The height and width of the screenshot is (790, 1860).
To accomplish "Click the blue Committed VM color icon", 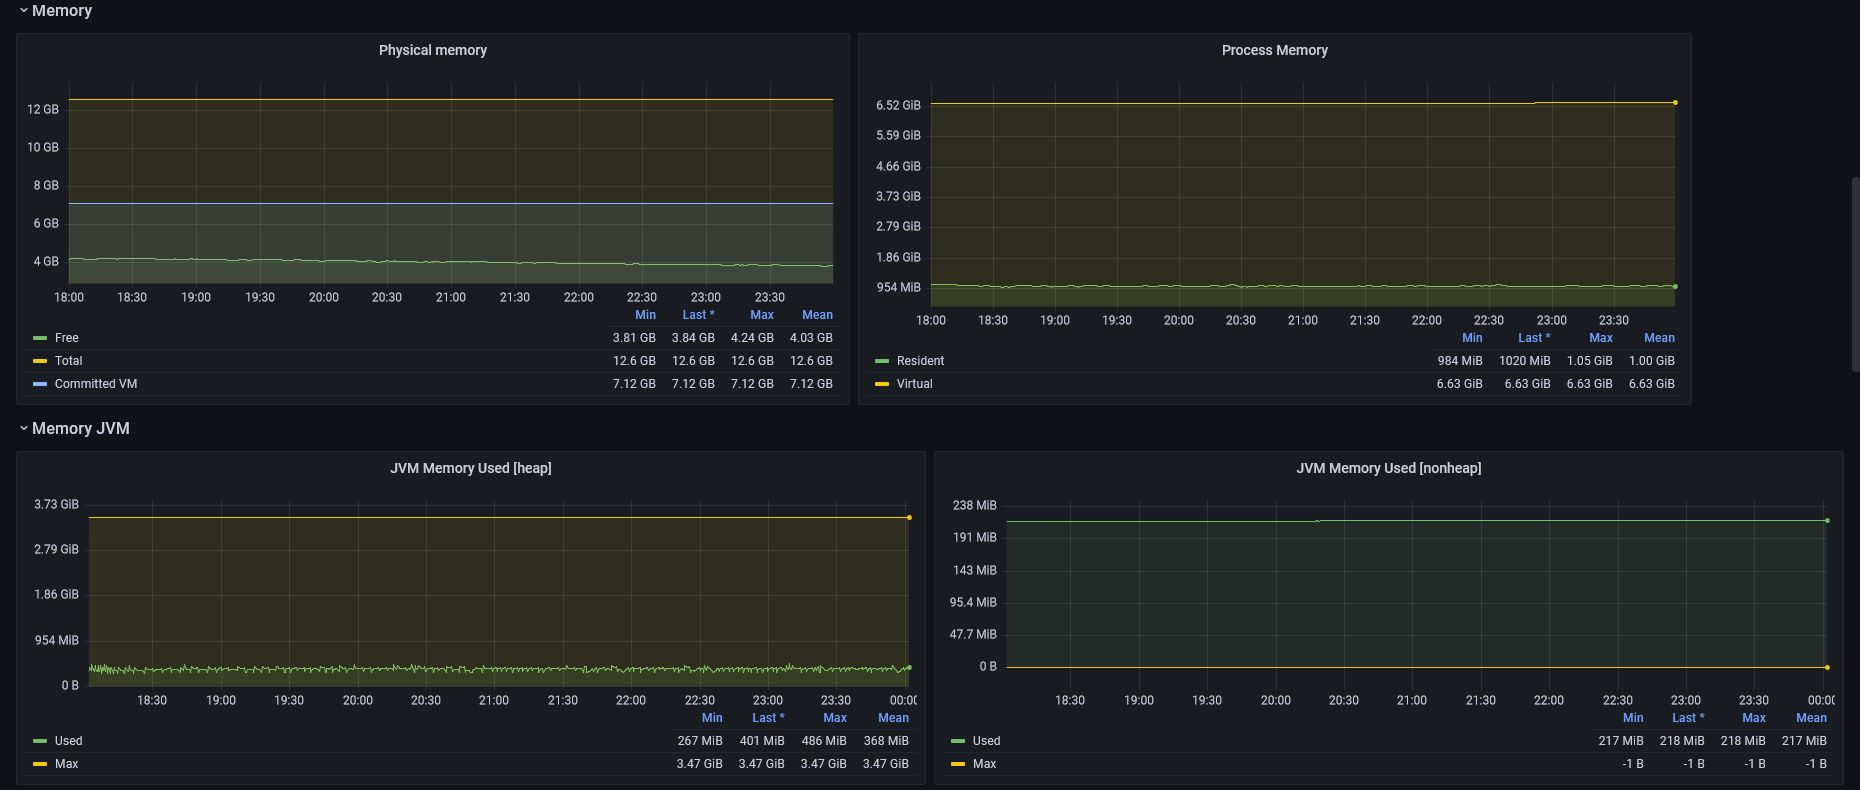I will point(40,384).
